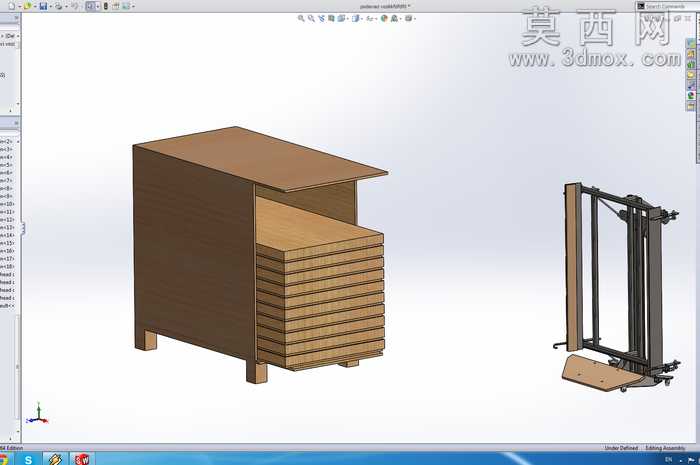Click yellow pencil app in taskbar
The height and width of the screenshot is (465, 700).
coord(55,459)
